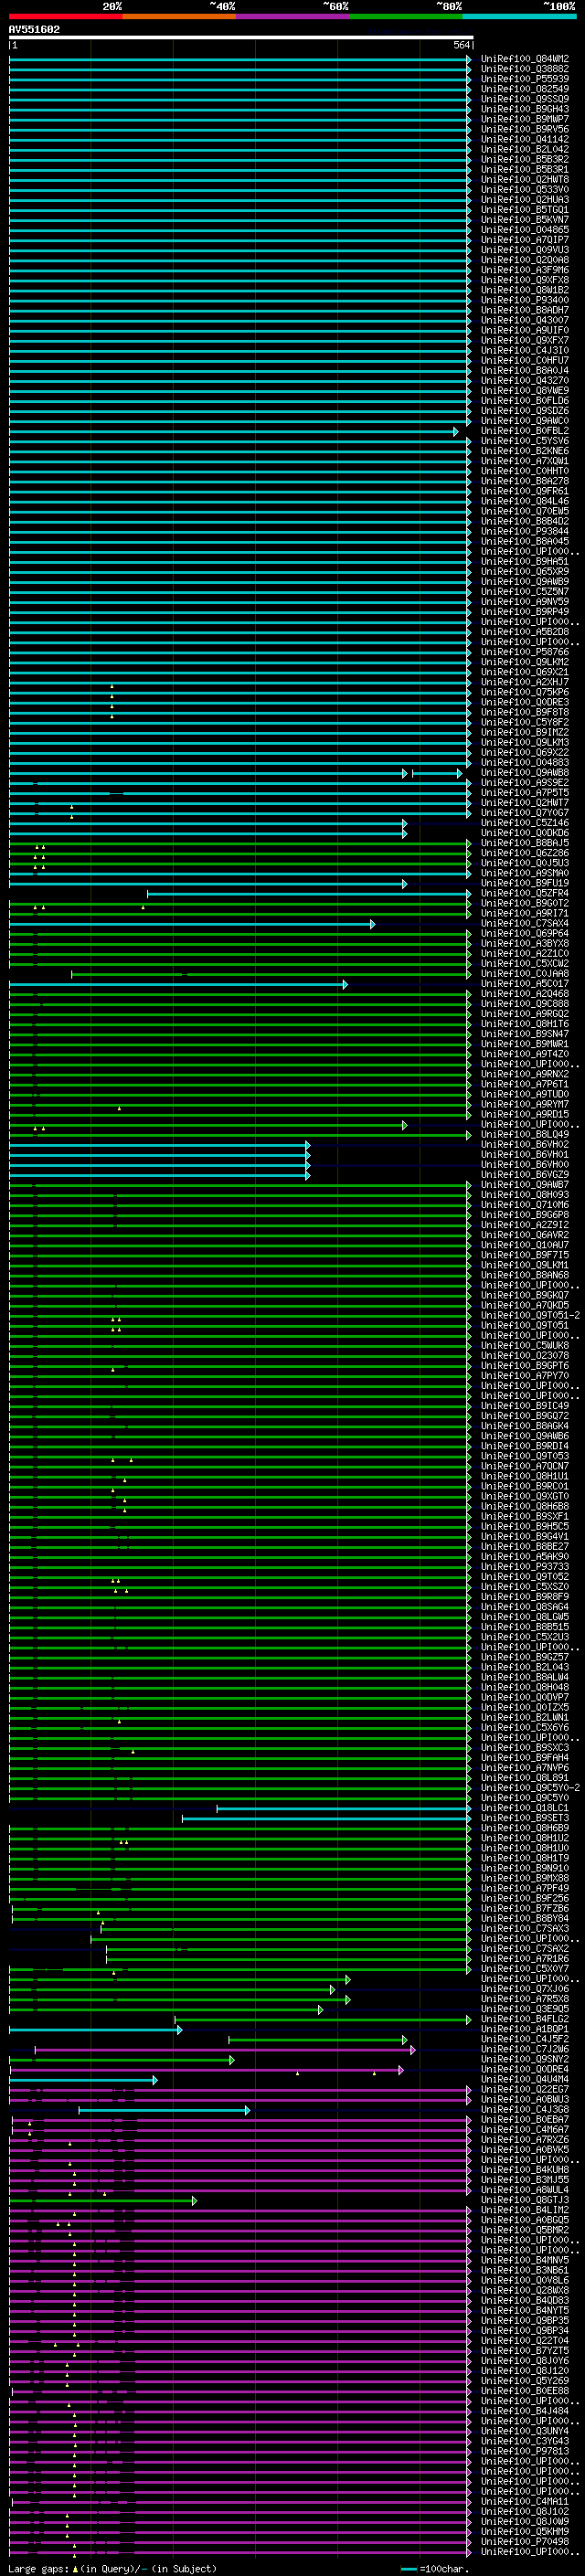Click label UniRef100_C5X2U3
The width and height of the screenshot is (585, 2576).
point(525,1637)
